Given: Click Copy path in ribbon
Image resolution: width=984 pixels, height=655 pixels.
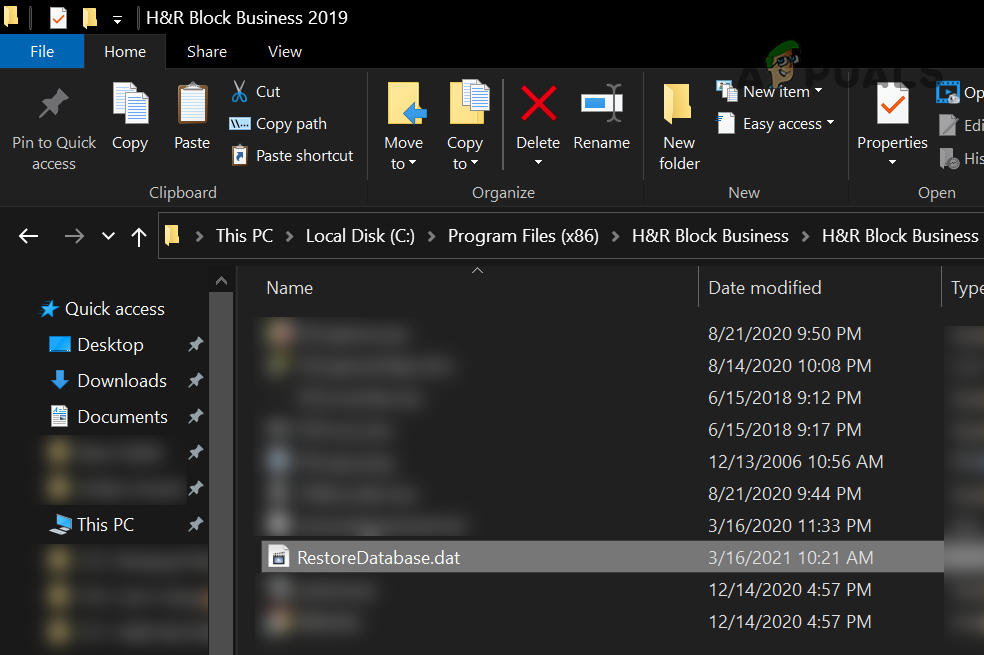Looking at the screenshot, I should click(278, 124).
